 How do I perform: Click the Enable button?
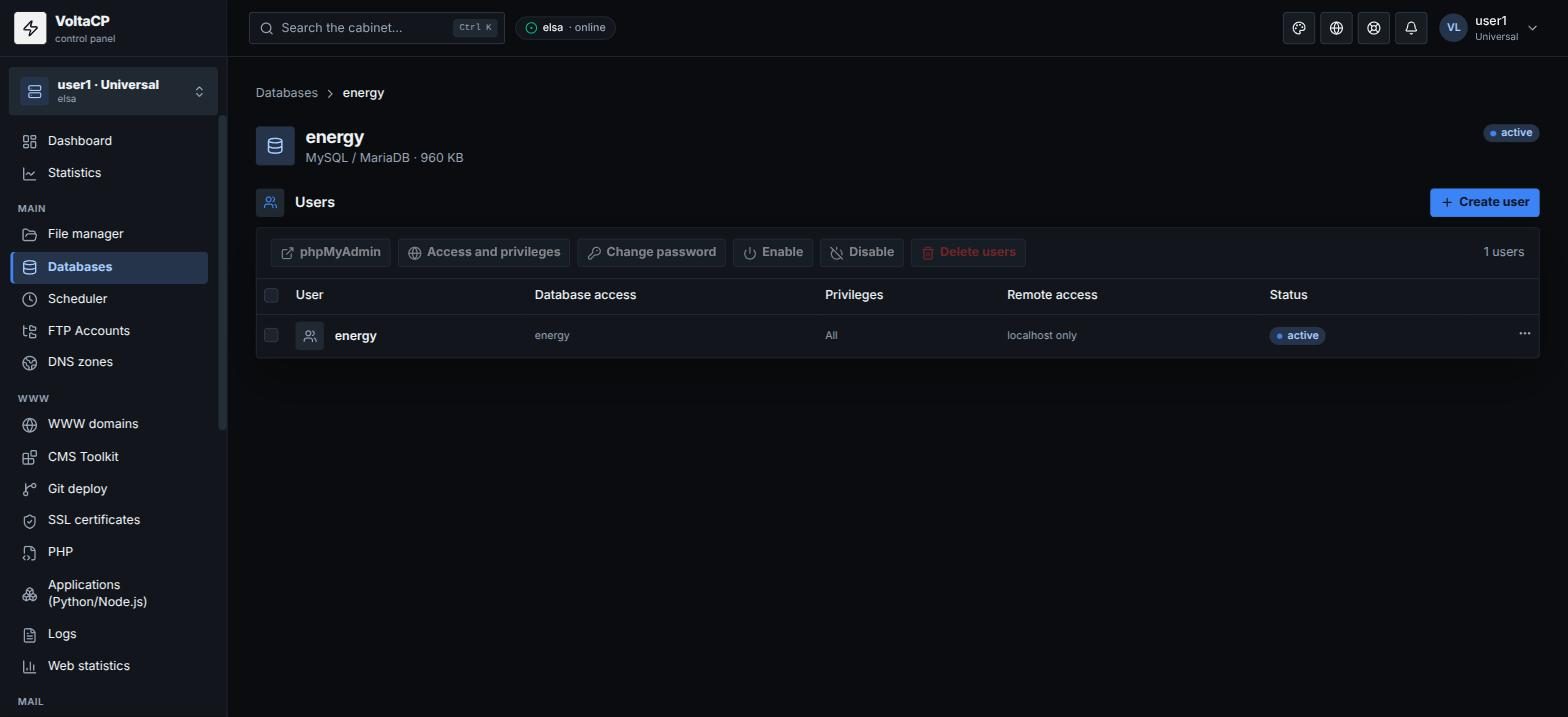point(773,252)
